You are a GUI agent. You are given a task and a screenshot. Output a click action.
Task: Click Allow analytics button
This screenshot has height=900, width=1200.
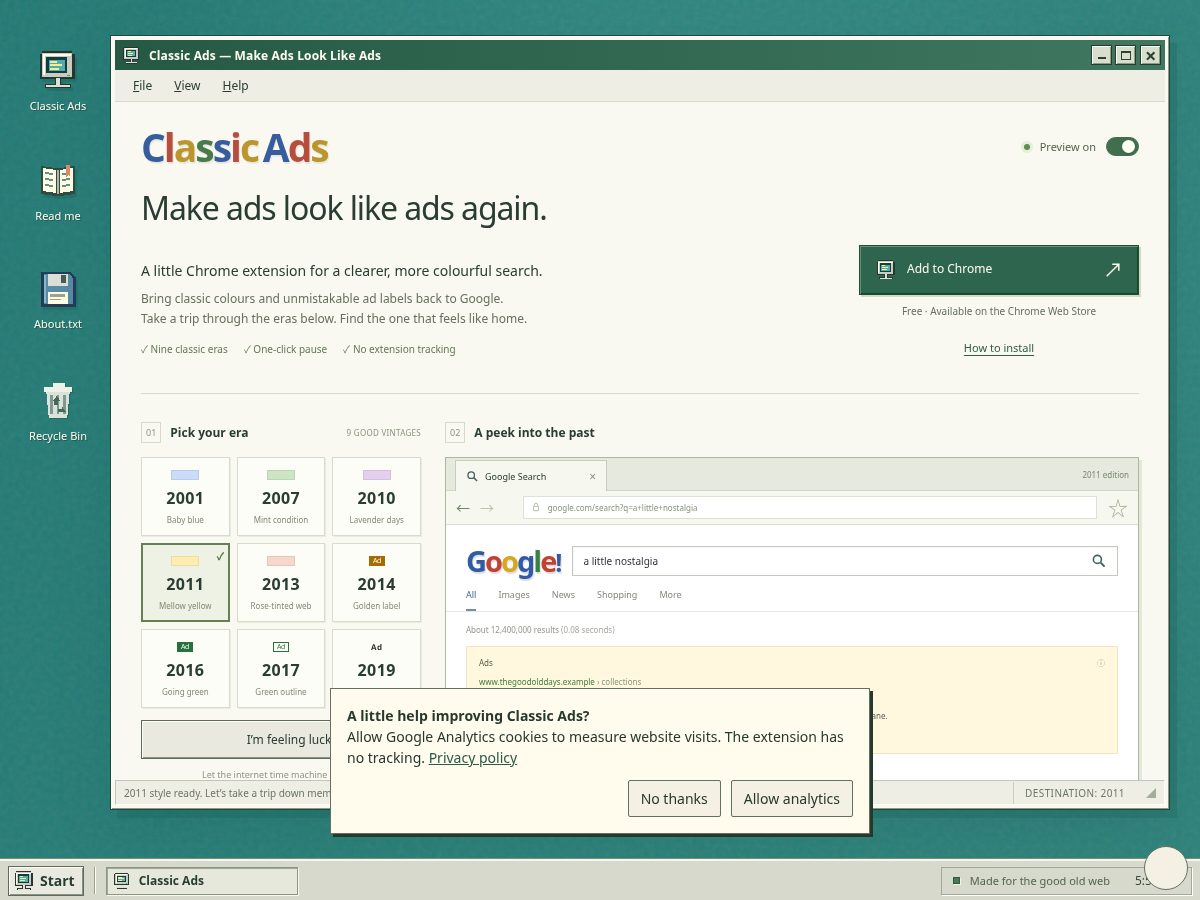[792, 799]
